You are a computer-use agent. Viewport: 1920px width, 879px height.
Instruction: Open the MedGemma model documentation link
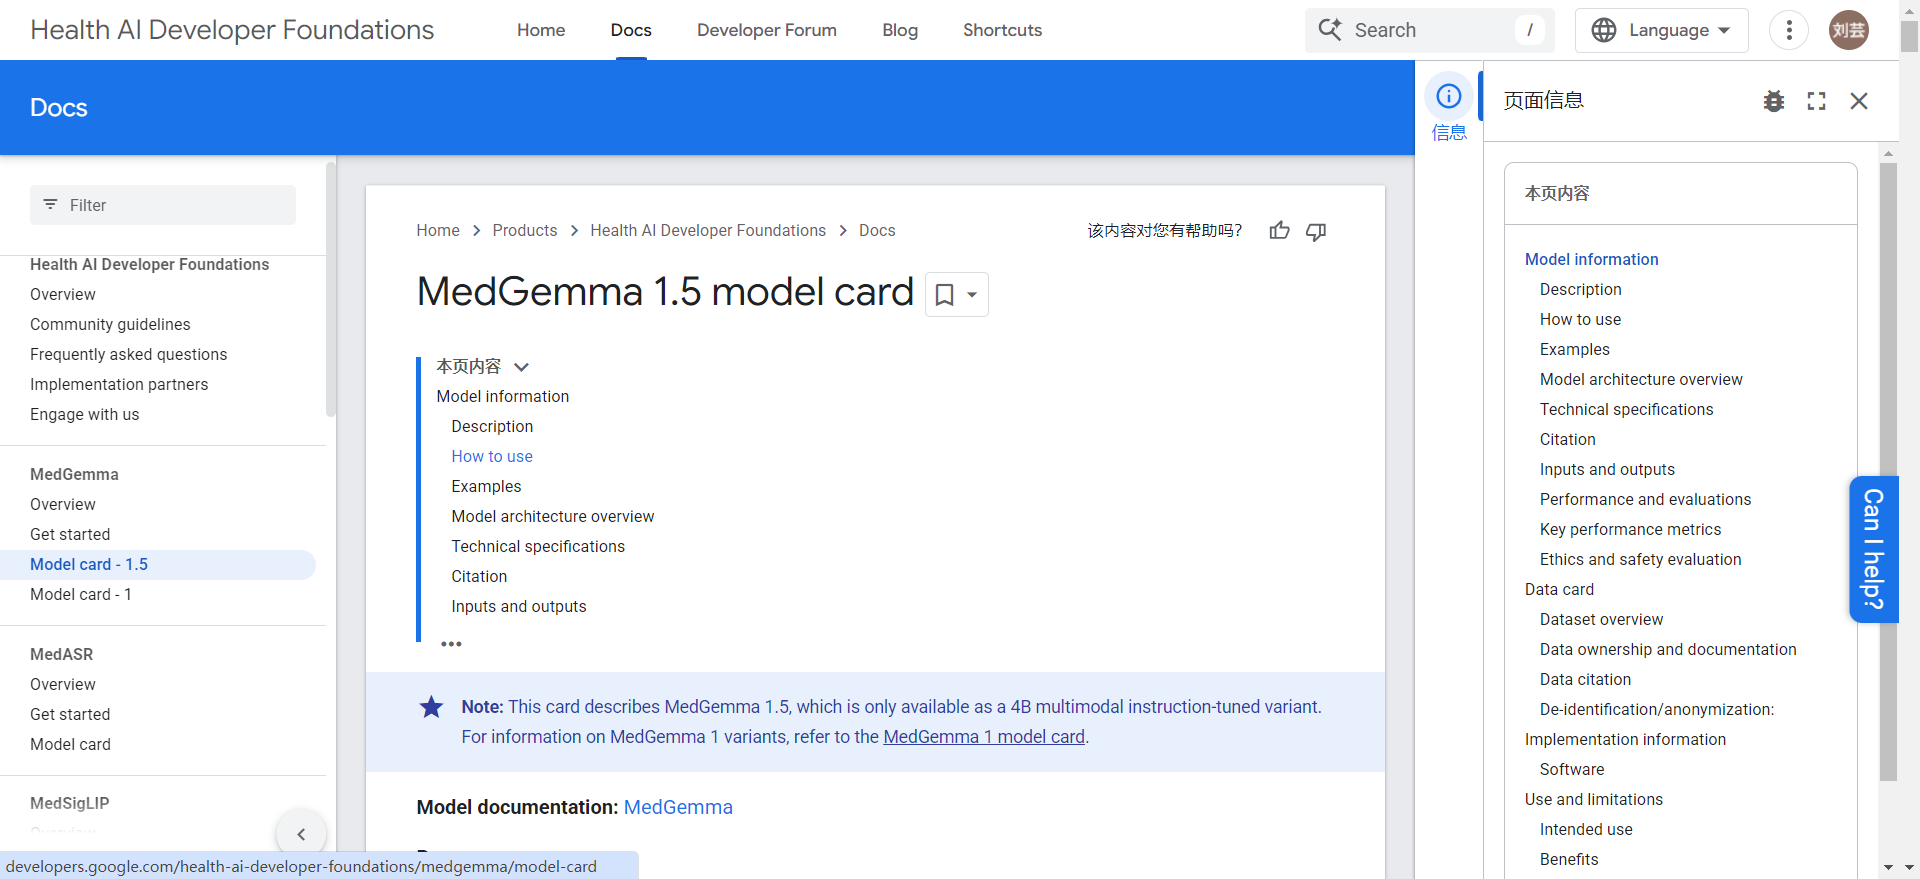pyautogui.click(x=678, y=807)
